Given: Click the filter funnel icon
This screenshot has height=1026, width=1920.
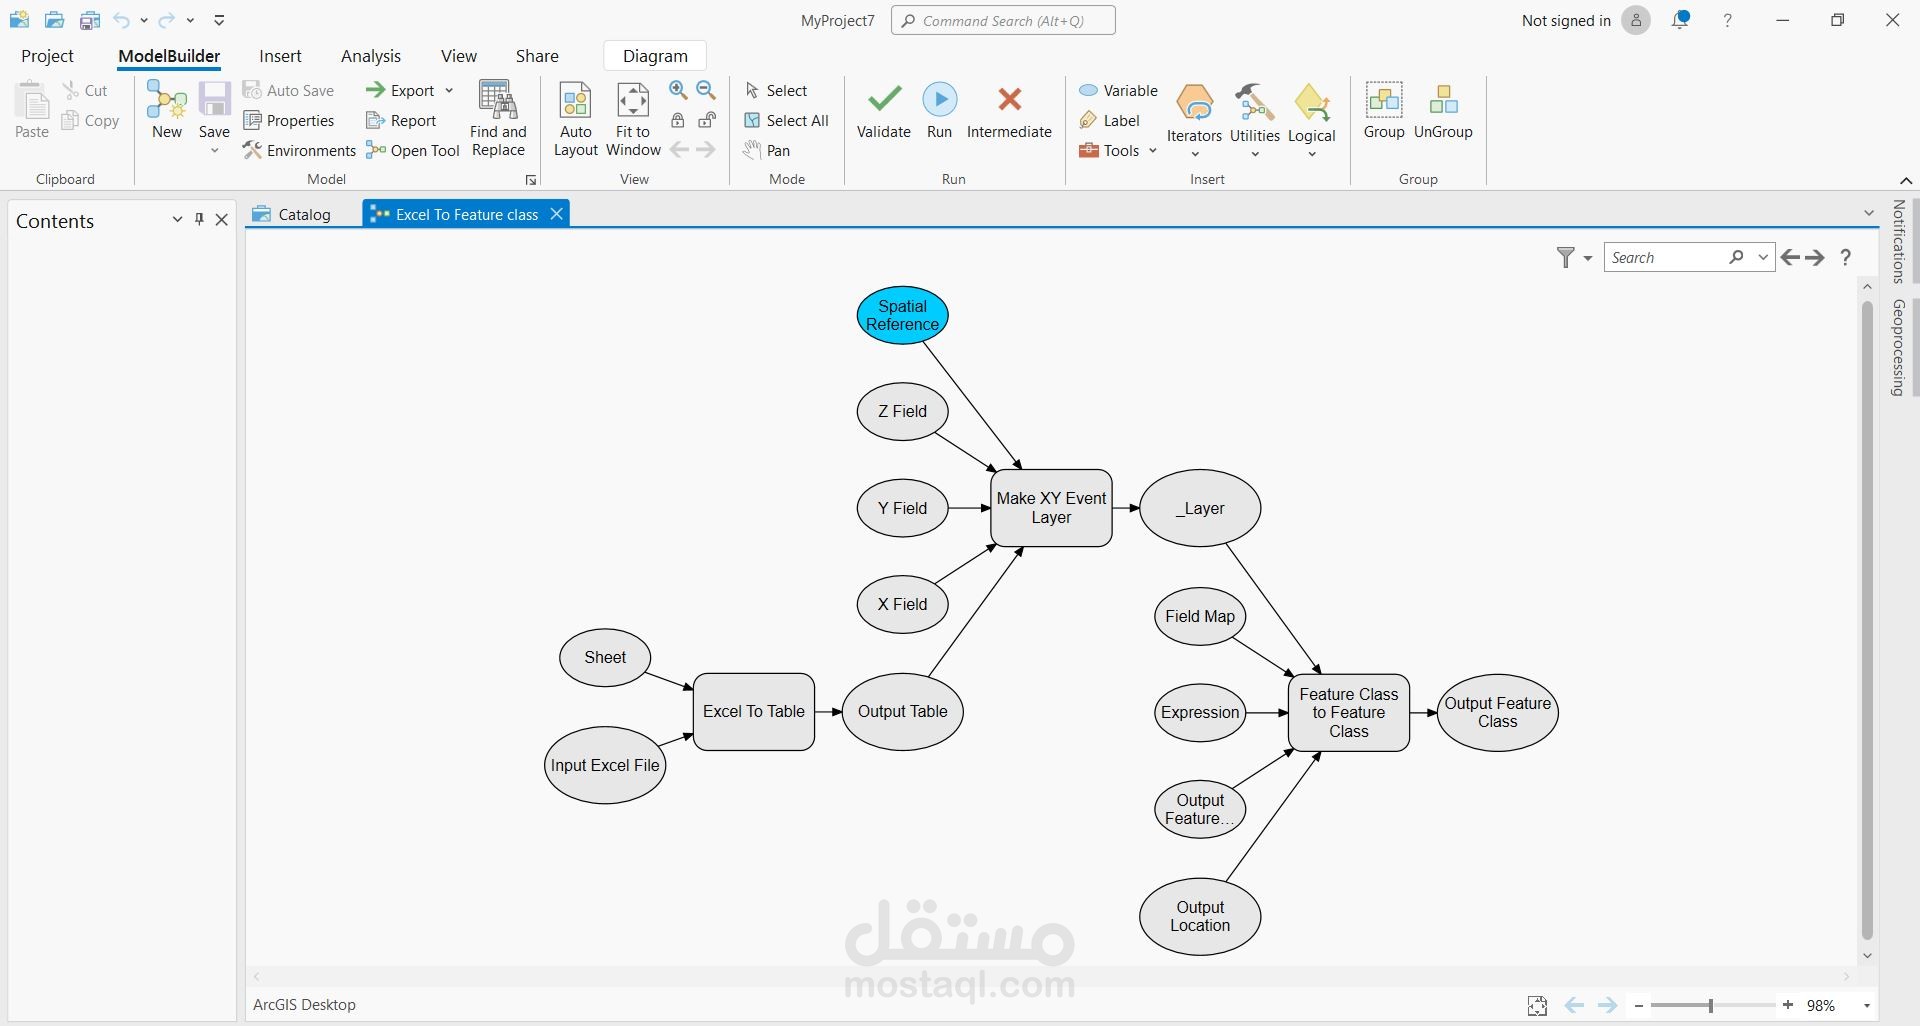Looking at the screenshot, I should [1565, 257].
